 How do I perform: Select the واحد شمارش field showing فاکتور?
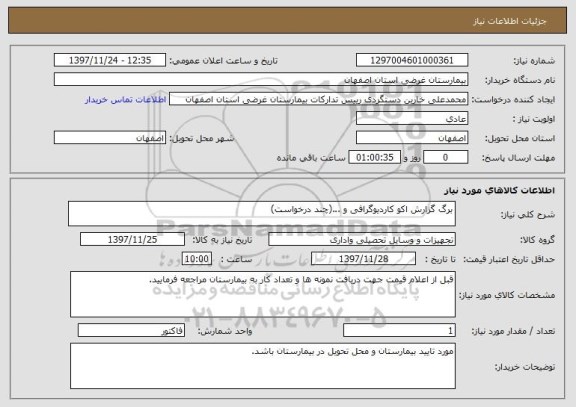131,330
